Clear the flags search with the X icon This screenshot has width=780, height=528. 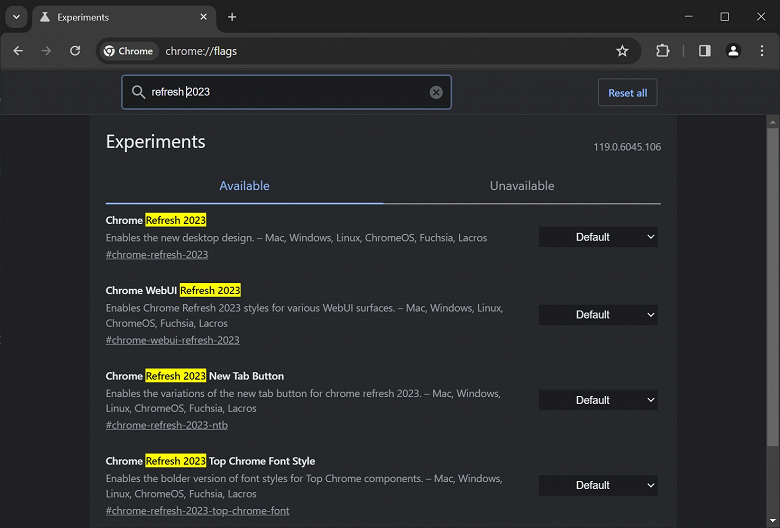coord(436,92)
